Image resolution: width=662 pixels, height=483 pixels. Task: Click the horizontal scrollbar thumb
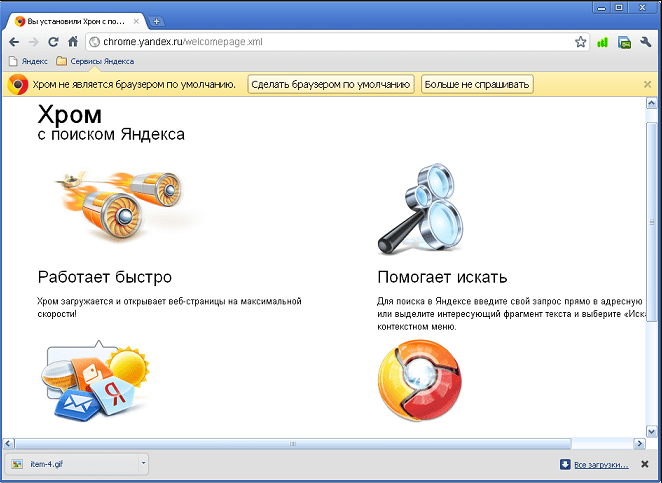coord(290,443)
